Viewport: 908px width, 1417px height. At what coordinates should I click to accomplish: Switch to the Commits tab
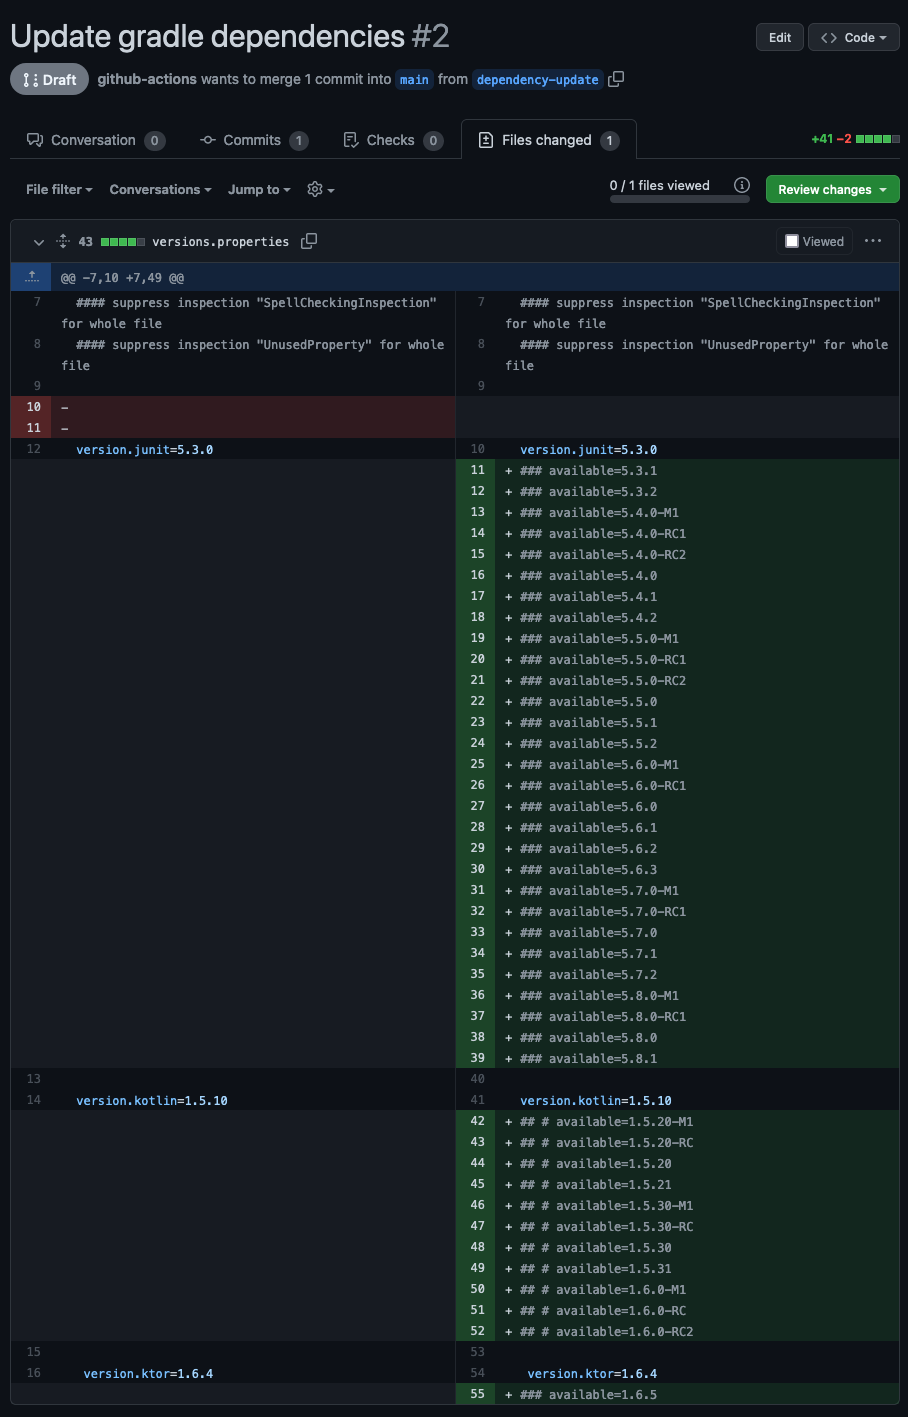pos(254,140)
